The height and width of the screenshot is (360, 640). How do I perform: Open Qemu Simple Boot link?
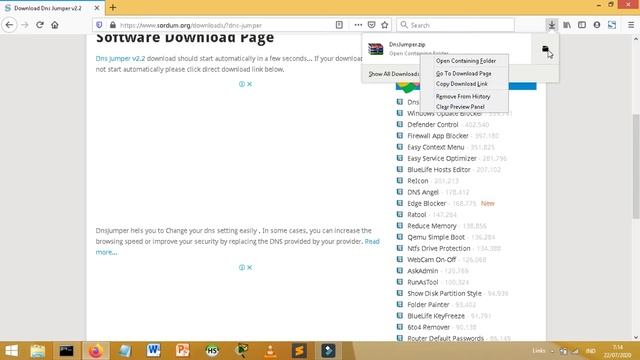coord(436,237)
